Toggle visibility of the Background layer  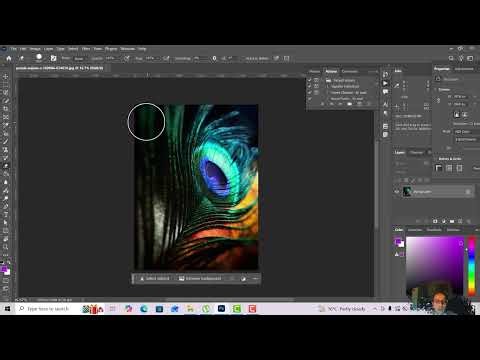click(x=397, y=192)
